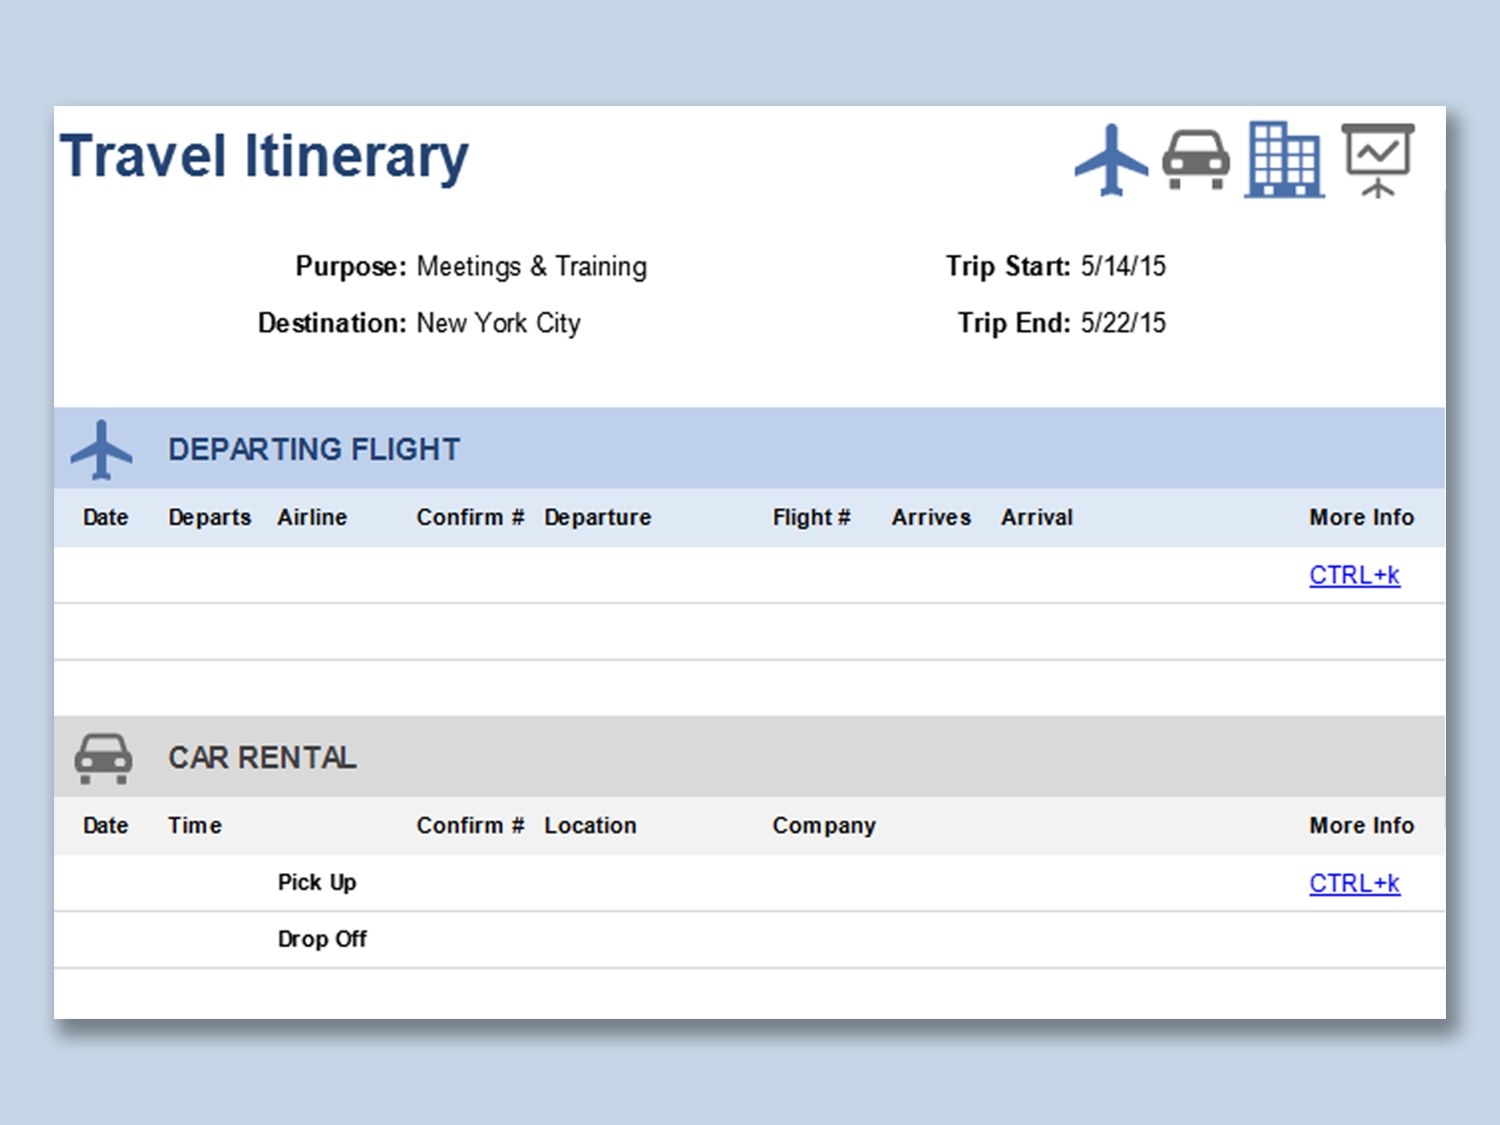1500x1125 pixels.
Task: Click the blue building hotel icon
Action: coord(1284,160)
